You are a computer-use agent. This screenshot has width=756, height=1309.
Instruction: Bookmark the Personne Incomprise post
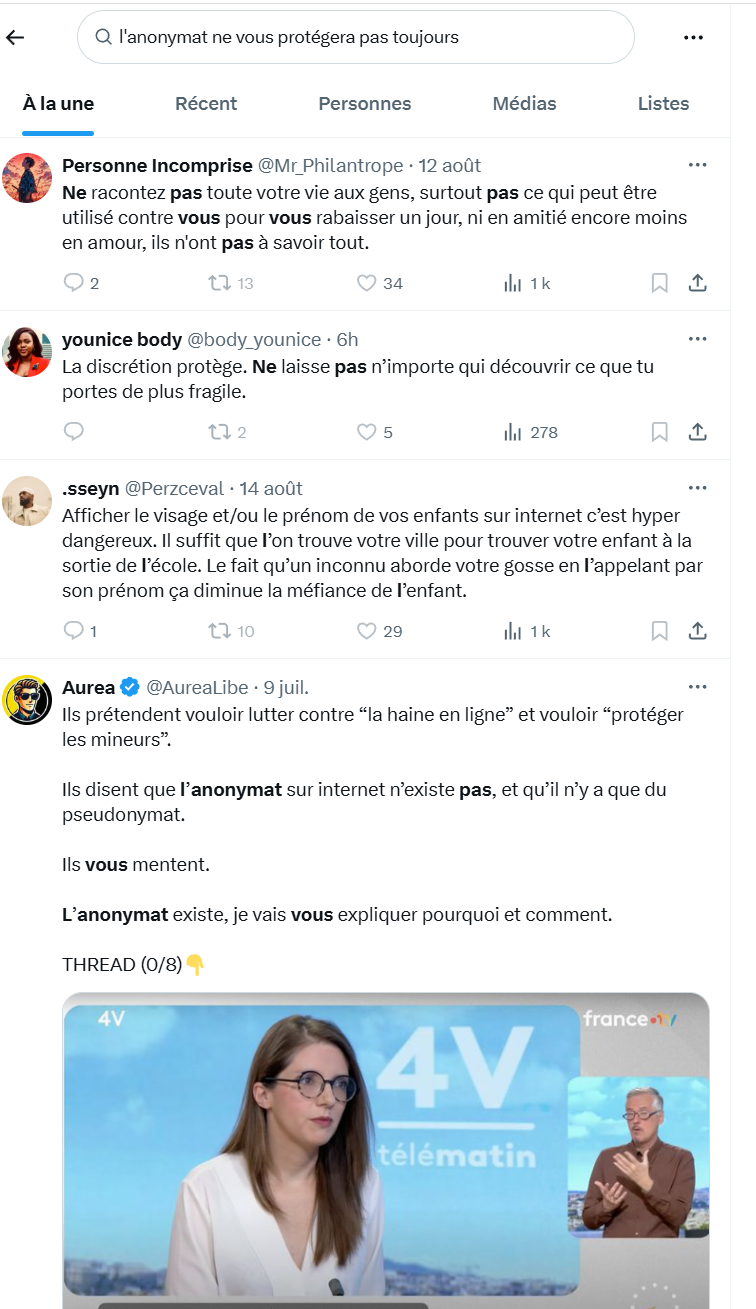tap(659, 283)
